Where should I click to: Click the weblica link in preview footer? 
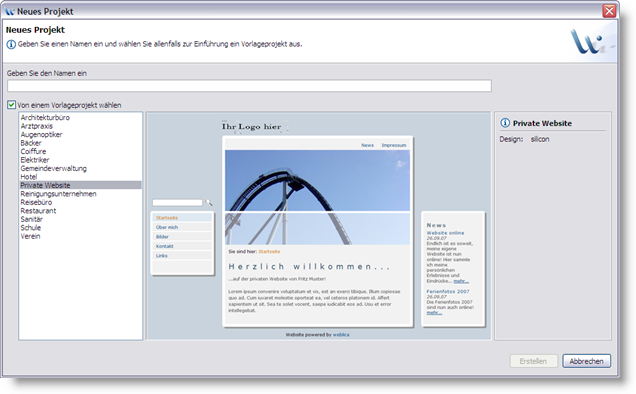[x=341, y=335]
